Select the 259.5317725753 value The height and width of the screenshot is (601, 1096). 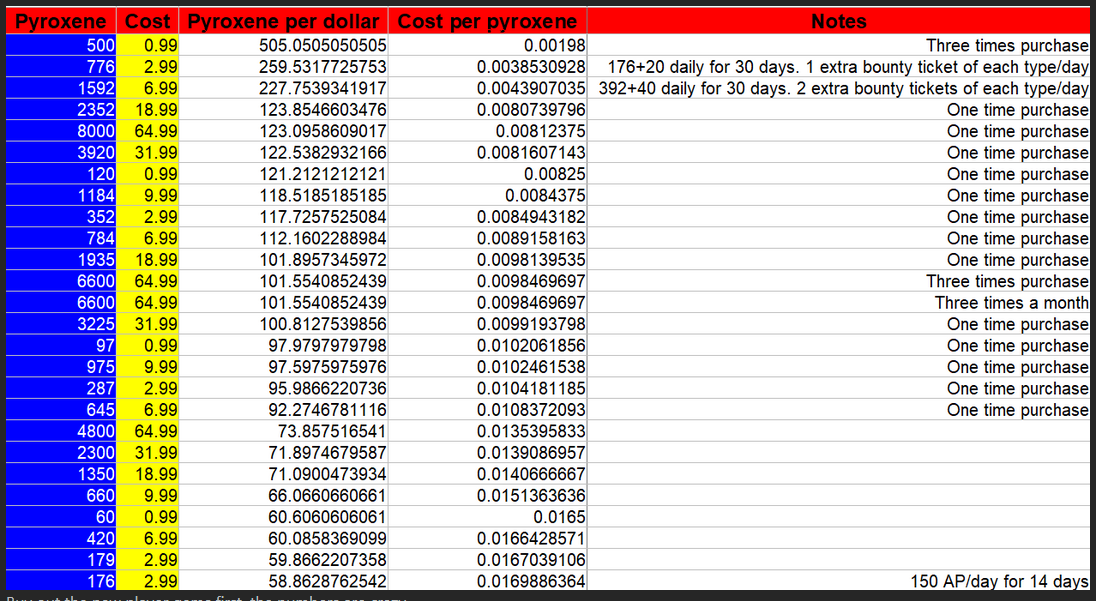(284, 66)
